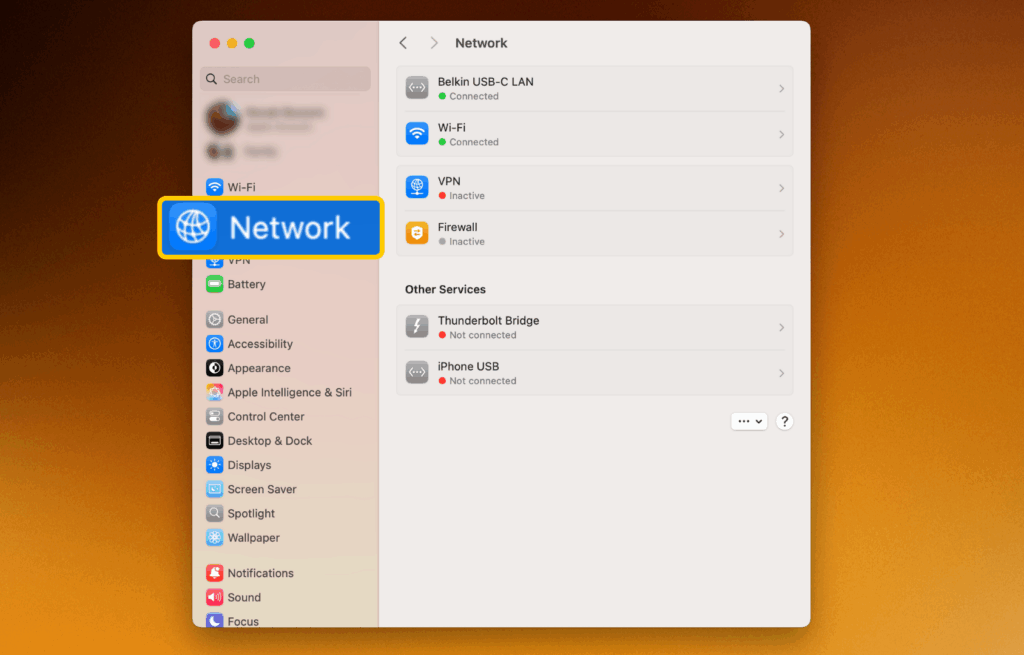The width and height of the screenshot is (1024, 655).
Task: Click the VPN globe icon in main panel
Action: coord(417,188)
